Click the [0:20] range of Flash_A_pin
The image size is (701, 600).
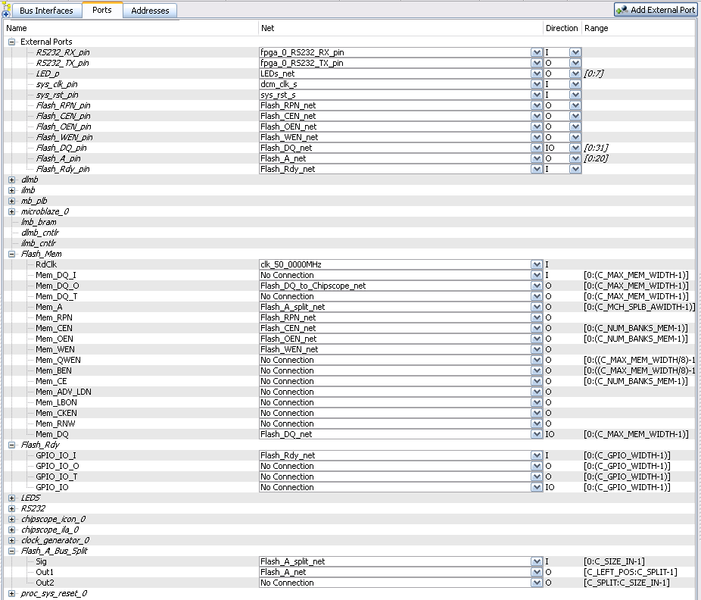tap(596, 158)
